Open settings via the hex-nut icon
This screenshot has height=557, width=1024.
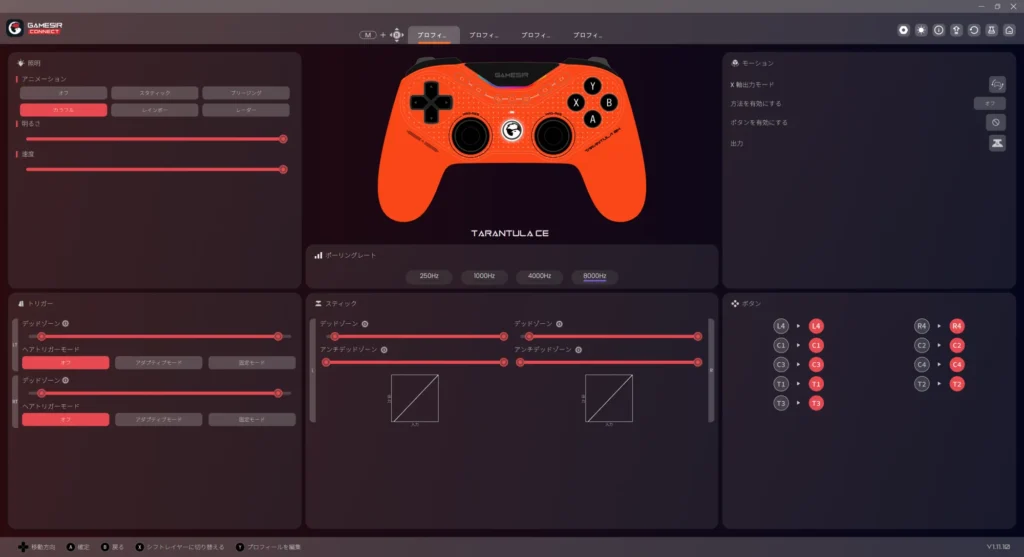click(x=903, y=30)
